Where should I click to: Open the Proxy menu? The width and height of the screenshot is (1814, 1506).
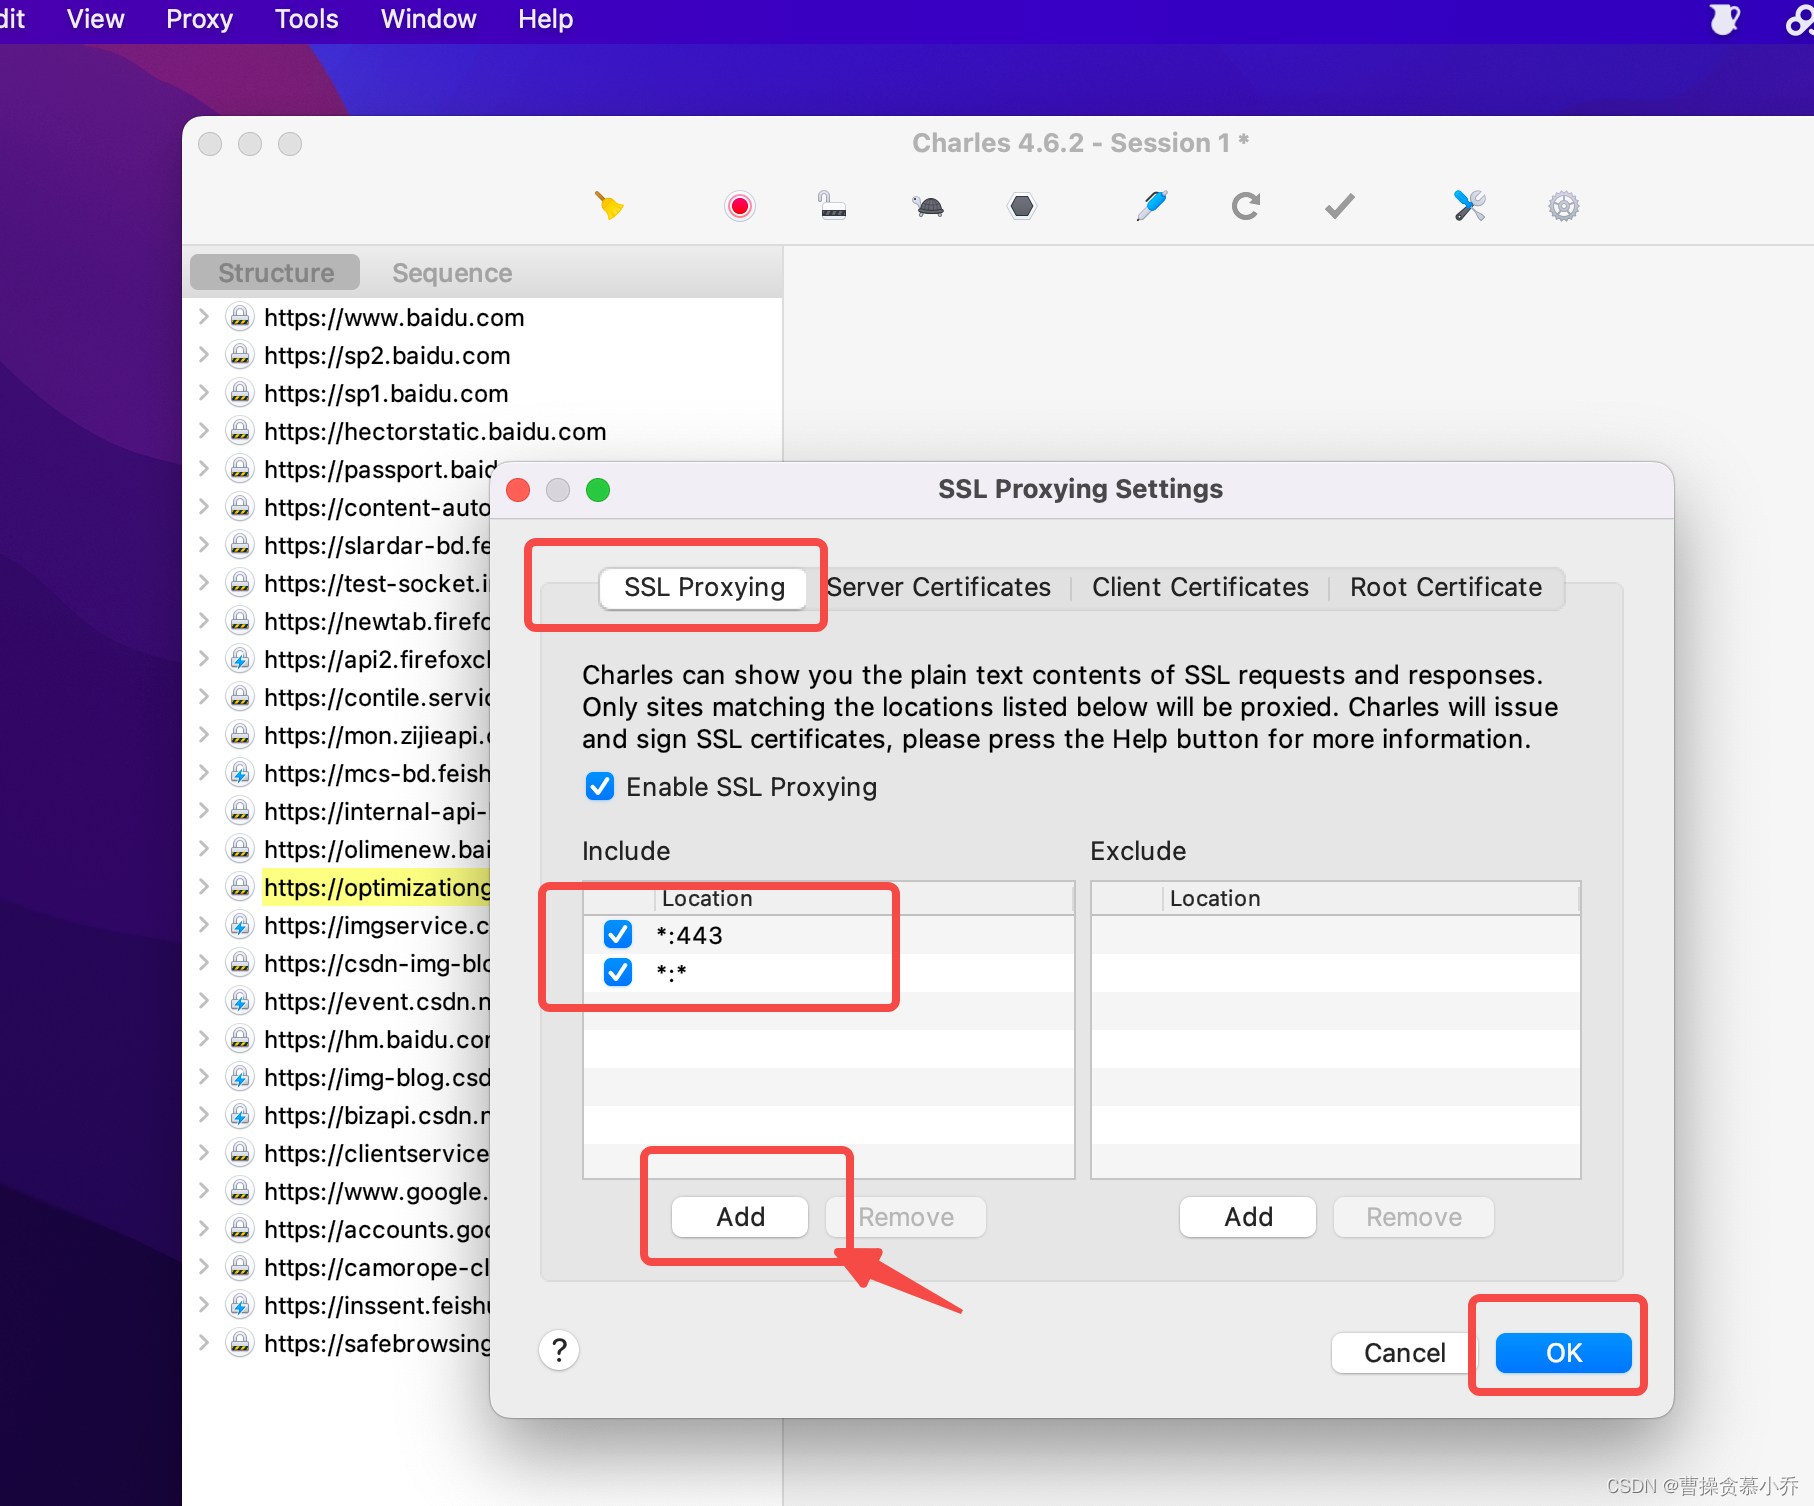point(200,19)
